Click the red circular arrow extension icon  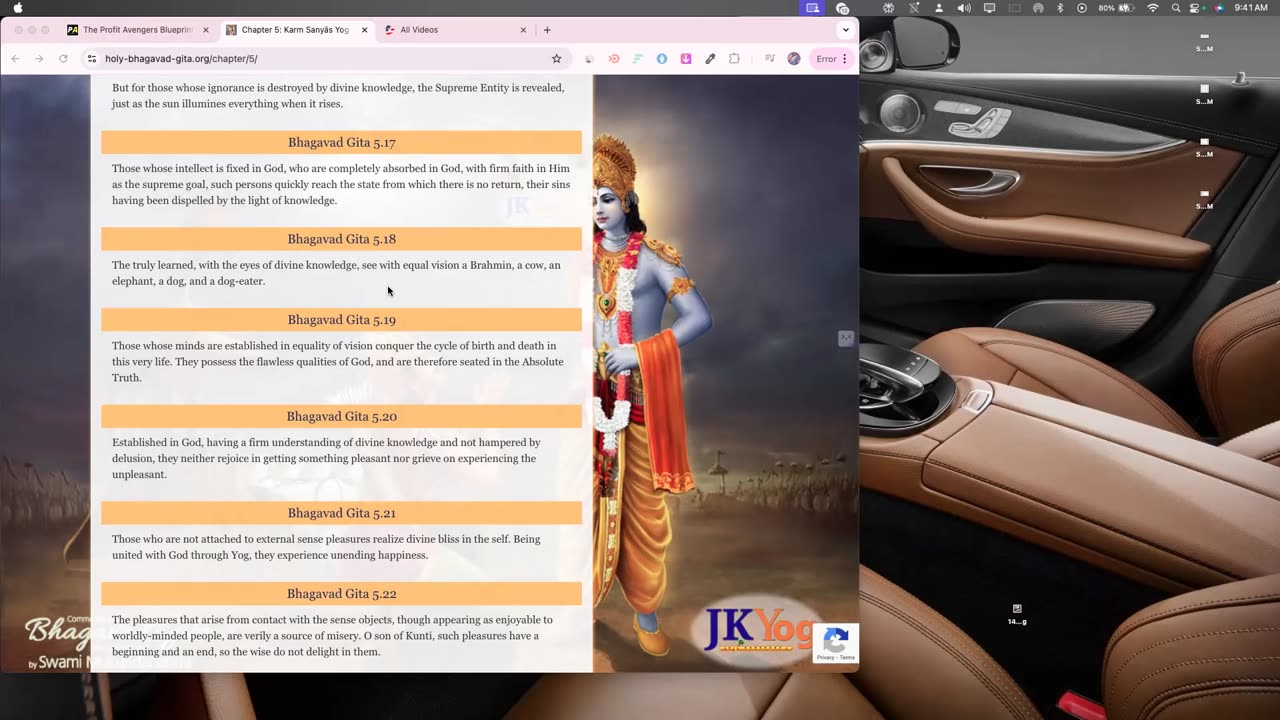tap(614, 59)
